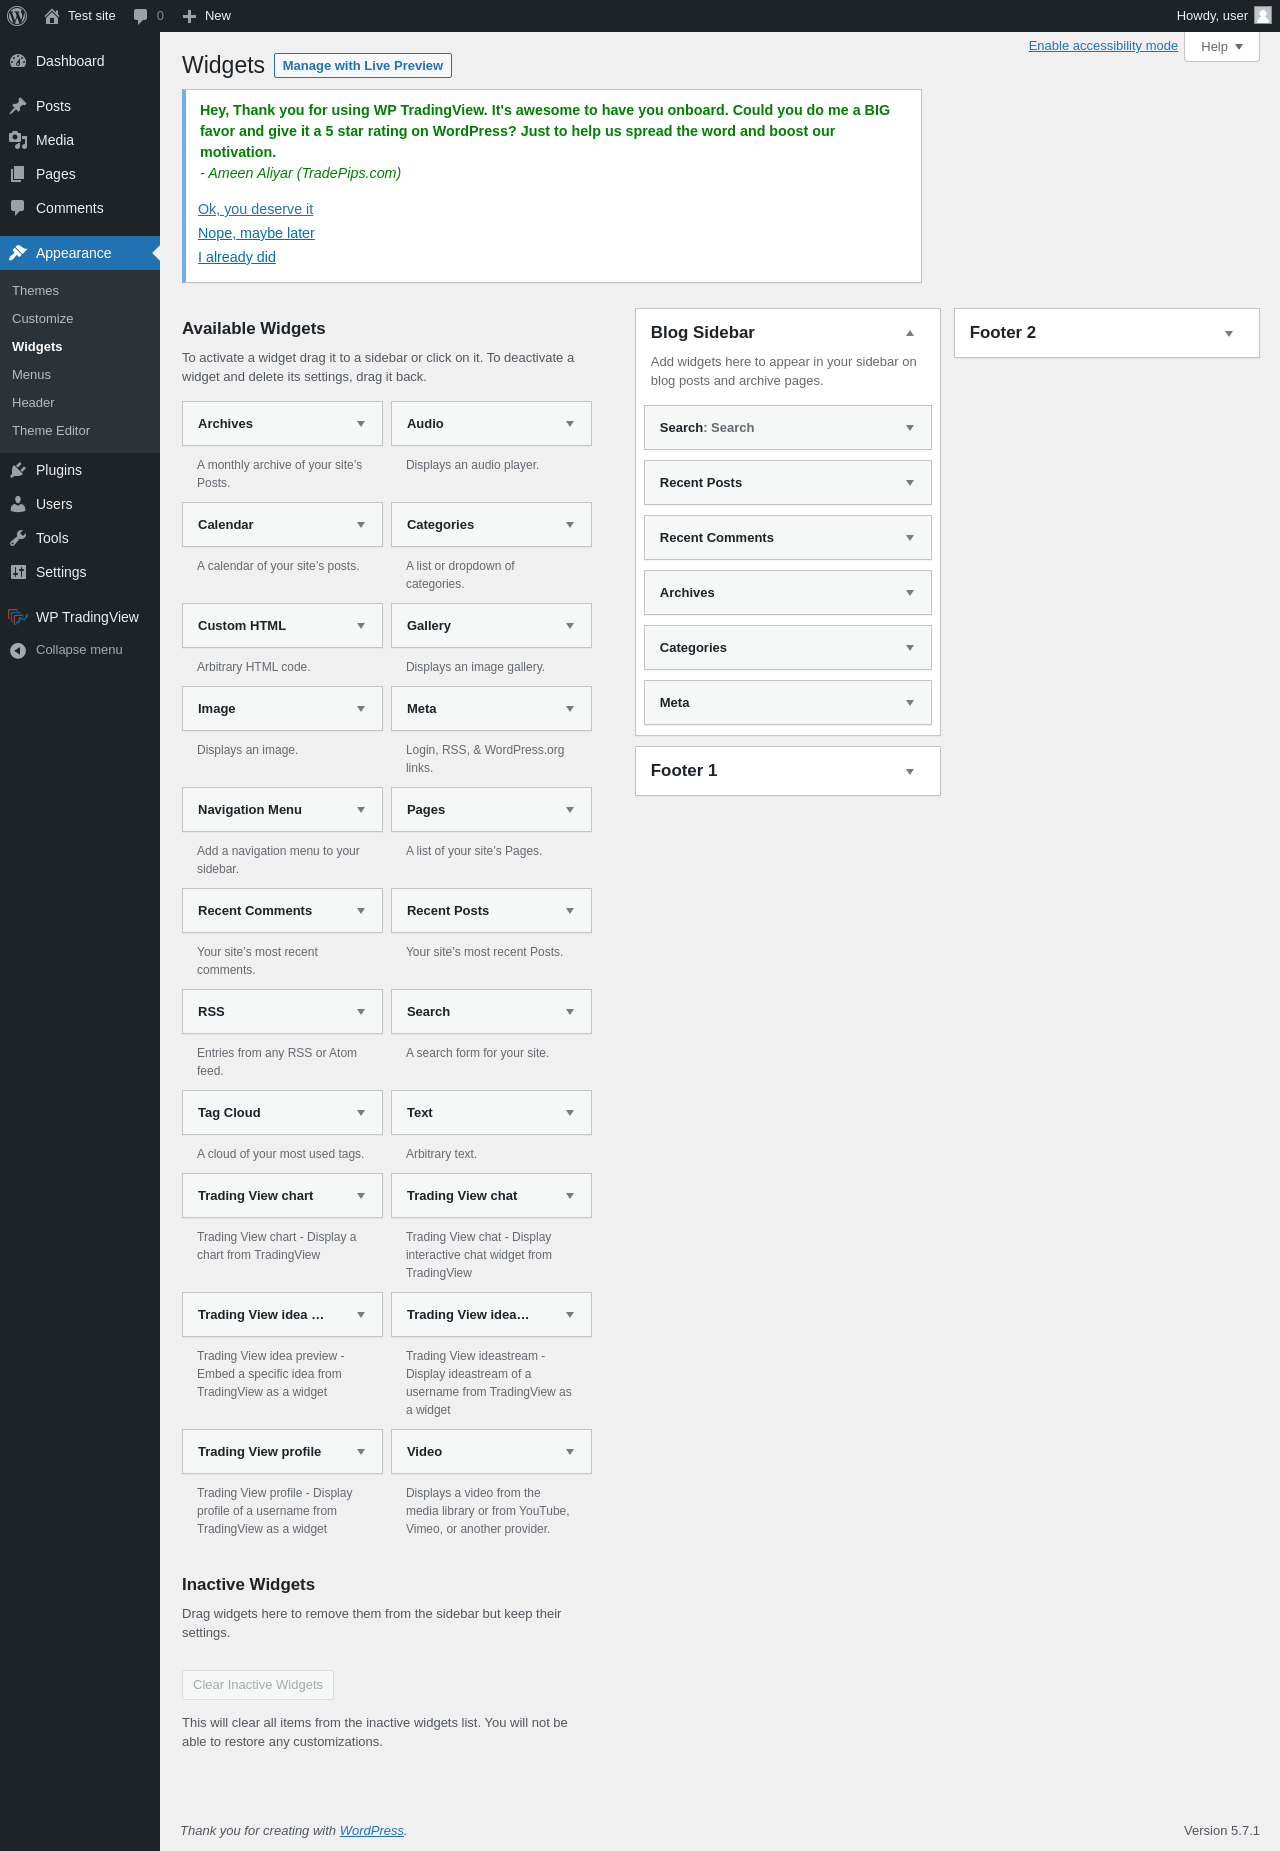Click the Clear Inactive Widgets button
Image resolution: width=1280 pixels, height=1851 pixels.
click(x=258, y=1685)
